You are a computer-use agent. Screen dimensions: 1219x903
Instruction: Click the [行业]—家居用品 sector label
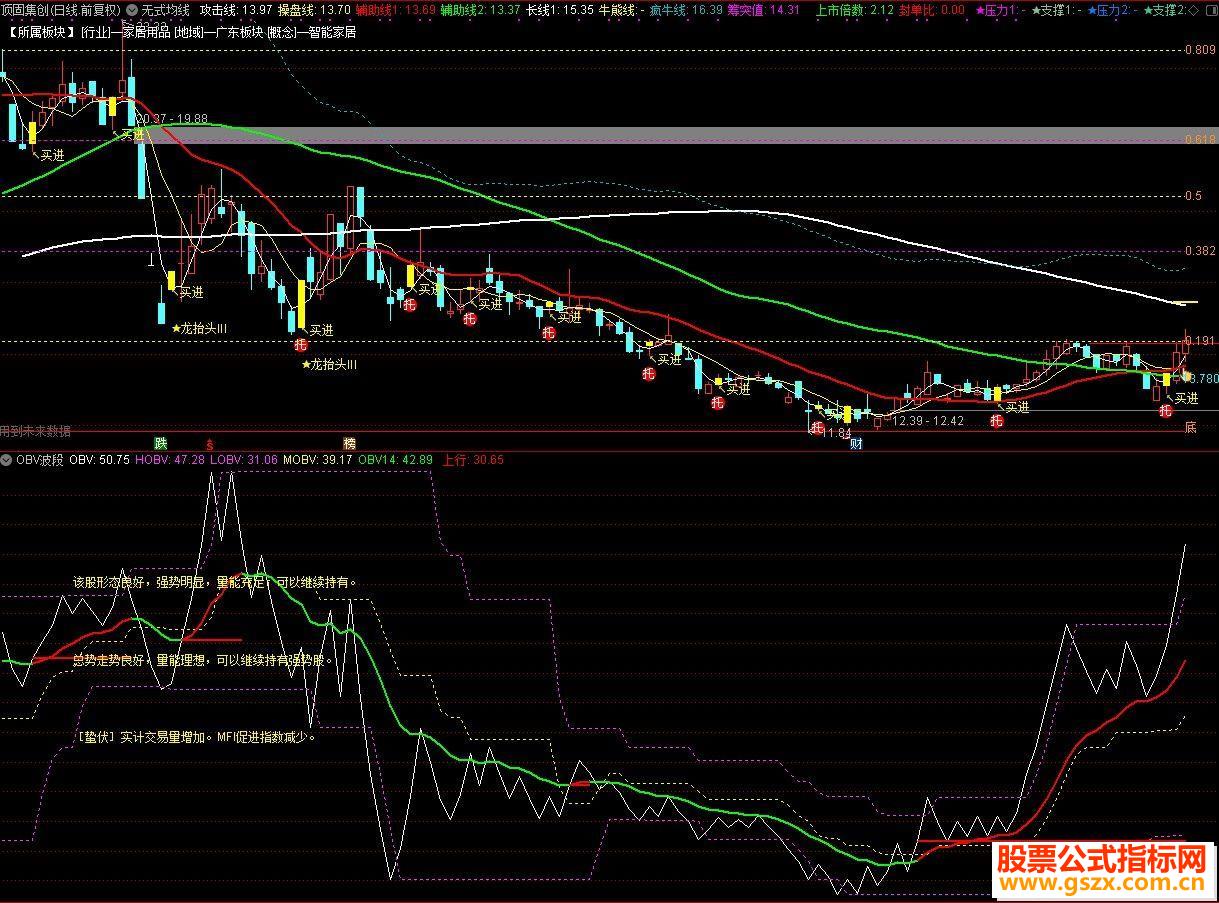tap(126, 31)
